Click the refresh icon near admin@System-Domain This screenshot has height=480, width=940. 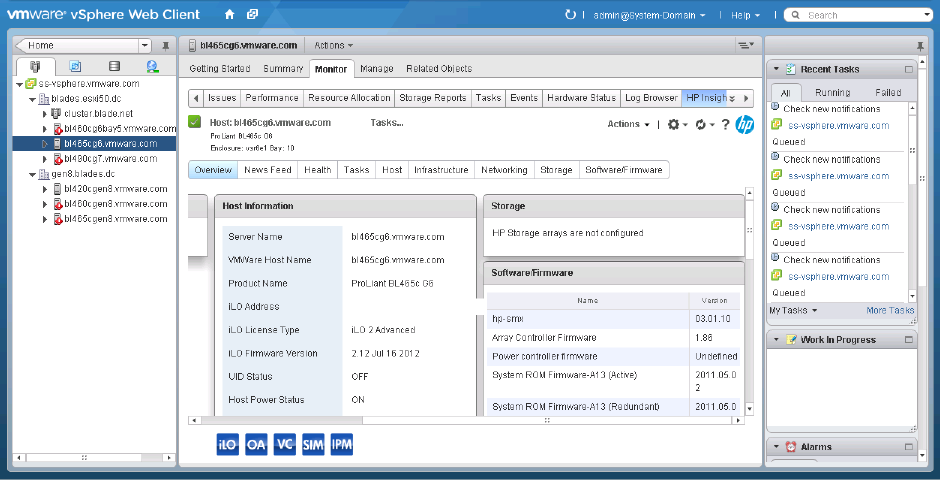[570, 14]
